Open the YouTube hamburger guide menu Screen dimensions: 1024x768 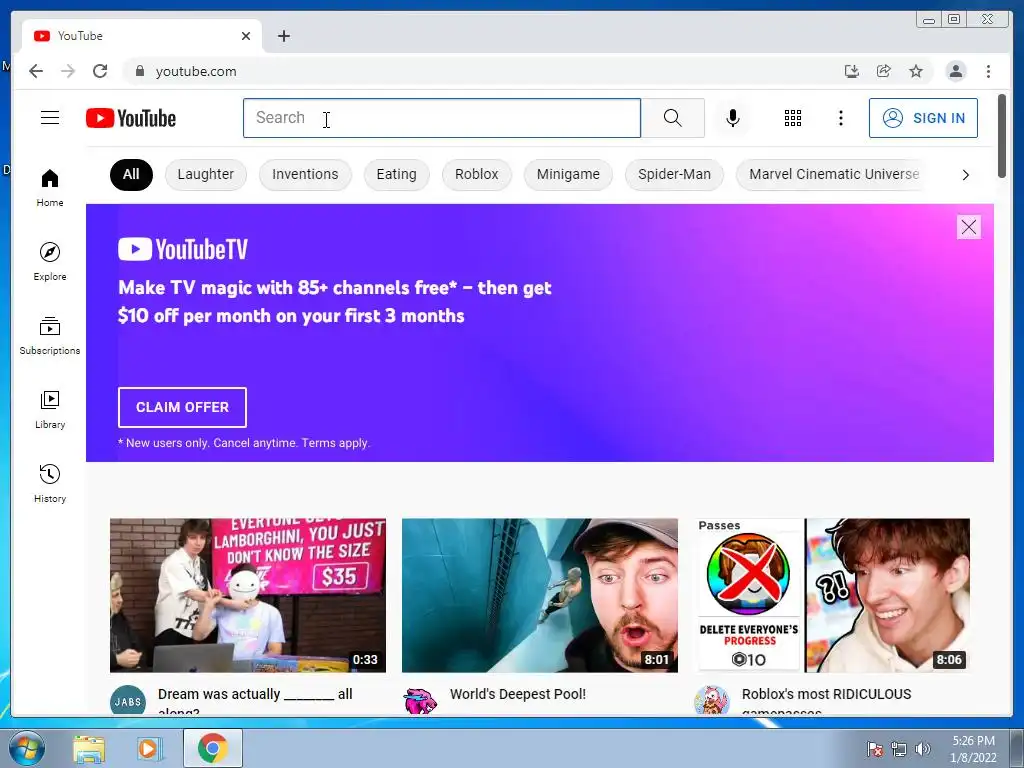(50, 118)
